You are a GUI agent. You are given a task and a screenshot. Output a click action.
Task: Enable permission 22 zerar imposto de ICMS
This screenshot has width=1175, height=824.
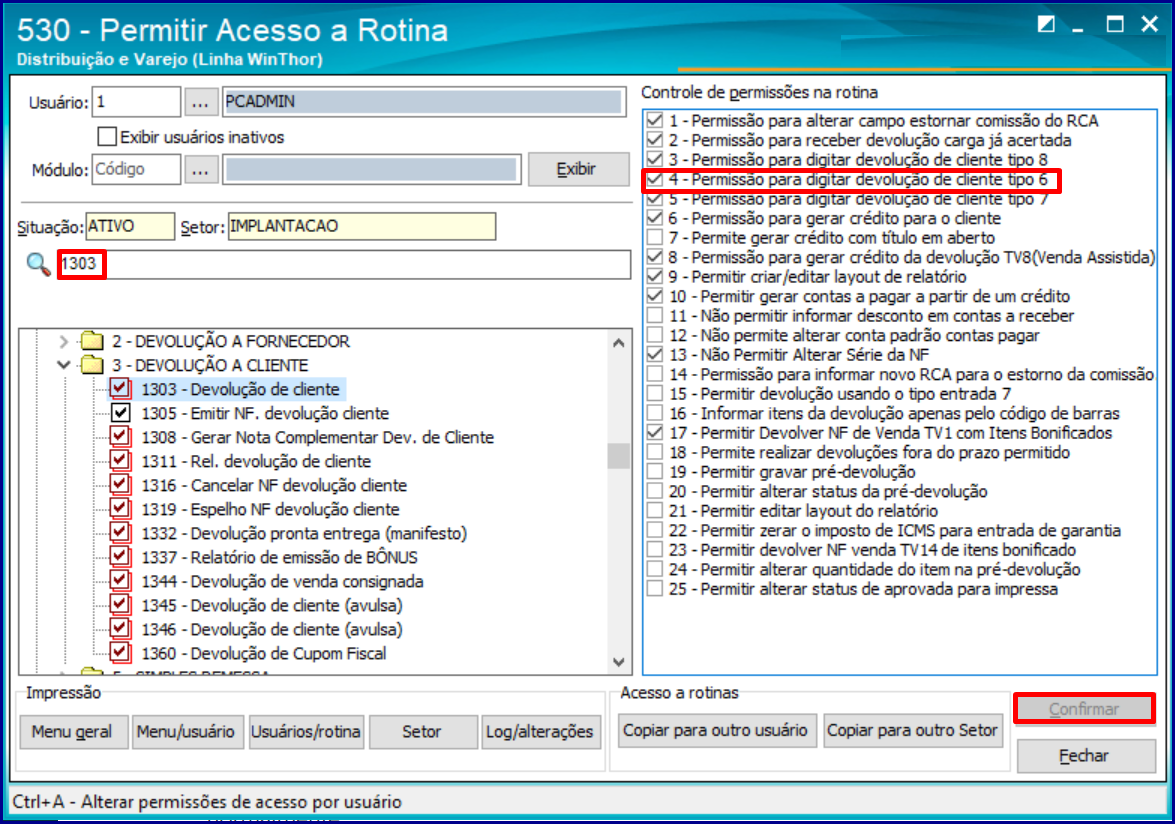click(x=655, y=530)
